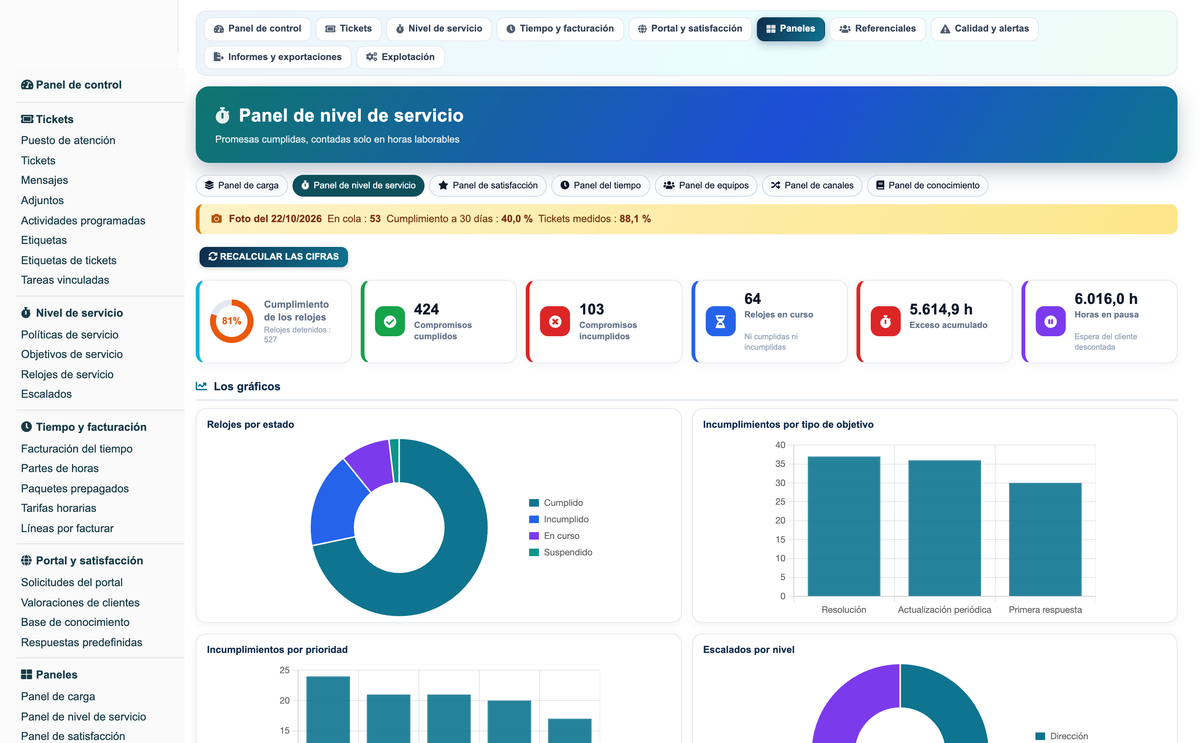
Task: Open Tareas vinculadas sidebar link
Action: 65,280
